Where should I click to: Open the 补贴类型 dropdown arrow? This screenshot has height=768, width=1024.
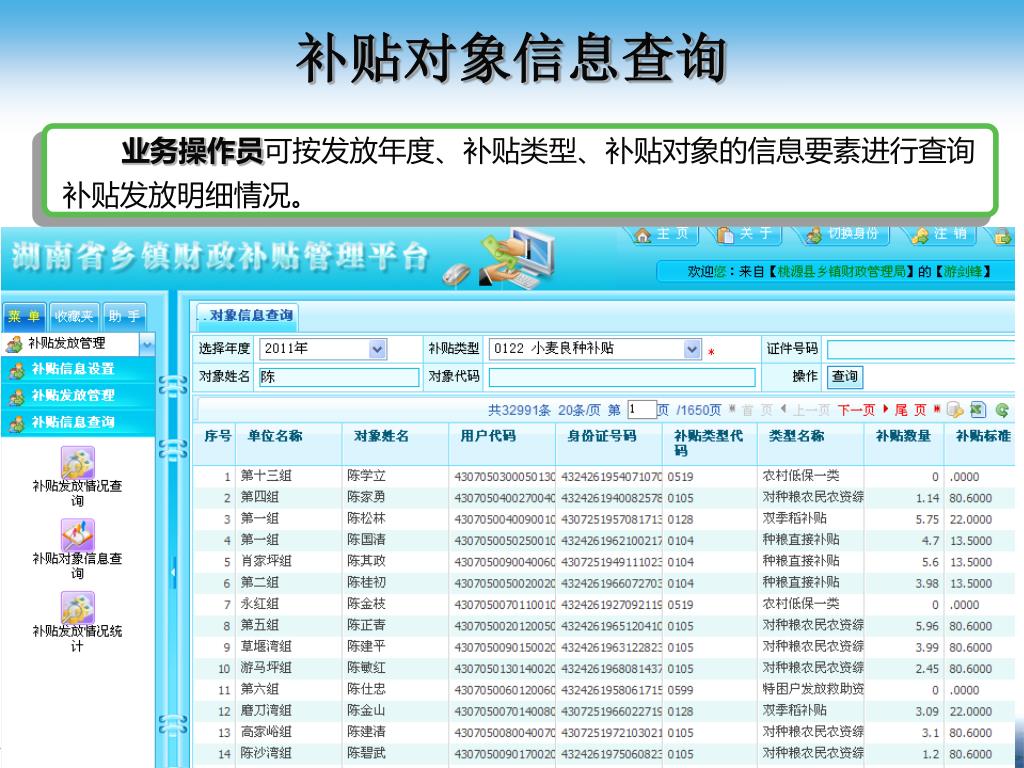tap(692, 349)
